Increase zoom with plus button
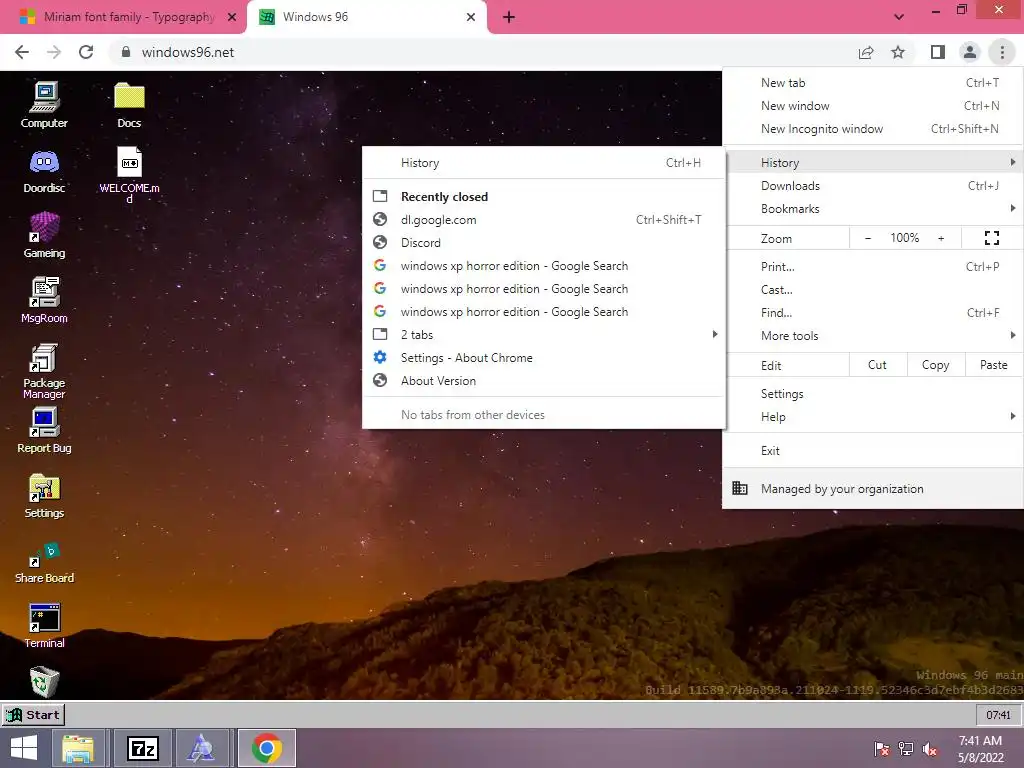 point(941,238)
